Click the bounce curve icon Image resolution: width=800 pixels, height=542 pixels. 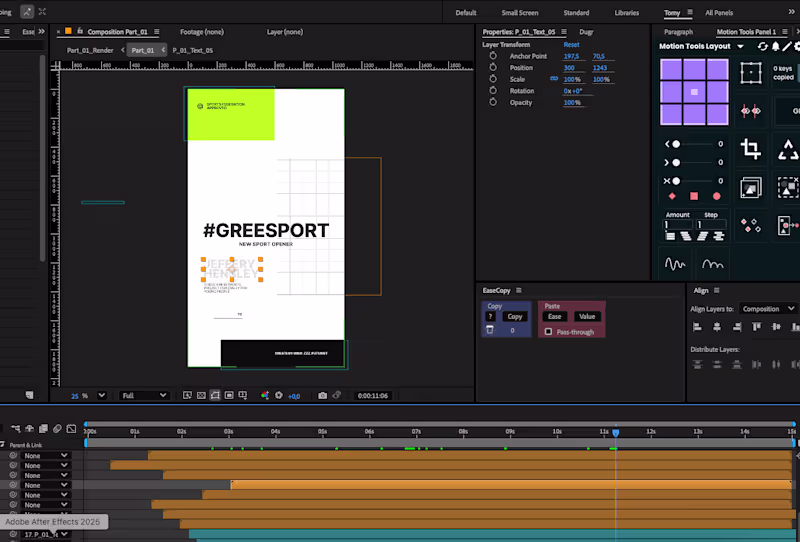pos(713,264)
